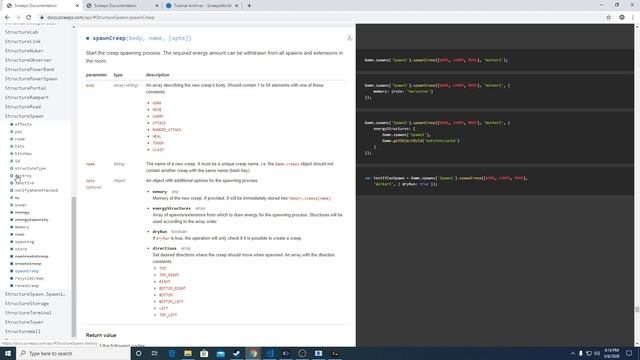Open the Mail app from taskbar
Image resolution: width=640 pixels, height=360 pixels.
(x=220, y=353)
